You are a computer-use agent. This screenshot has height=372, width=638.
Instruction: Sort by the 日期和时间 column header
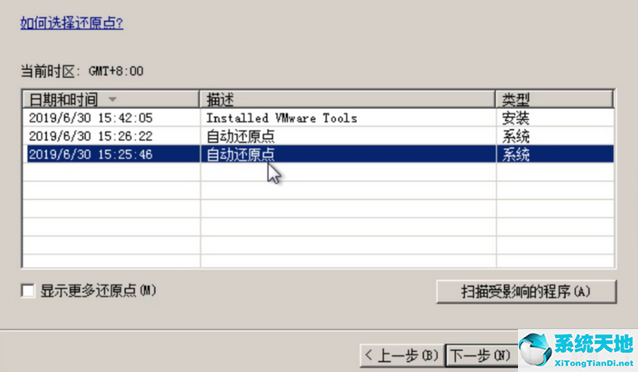111,99
